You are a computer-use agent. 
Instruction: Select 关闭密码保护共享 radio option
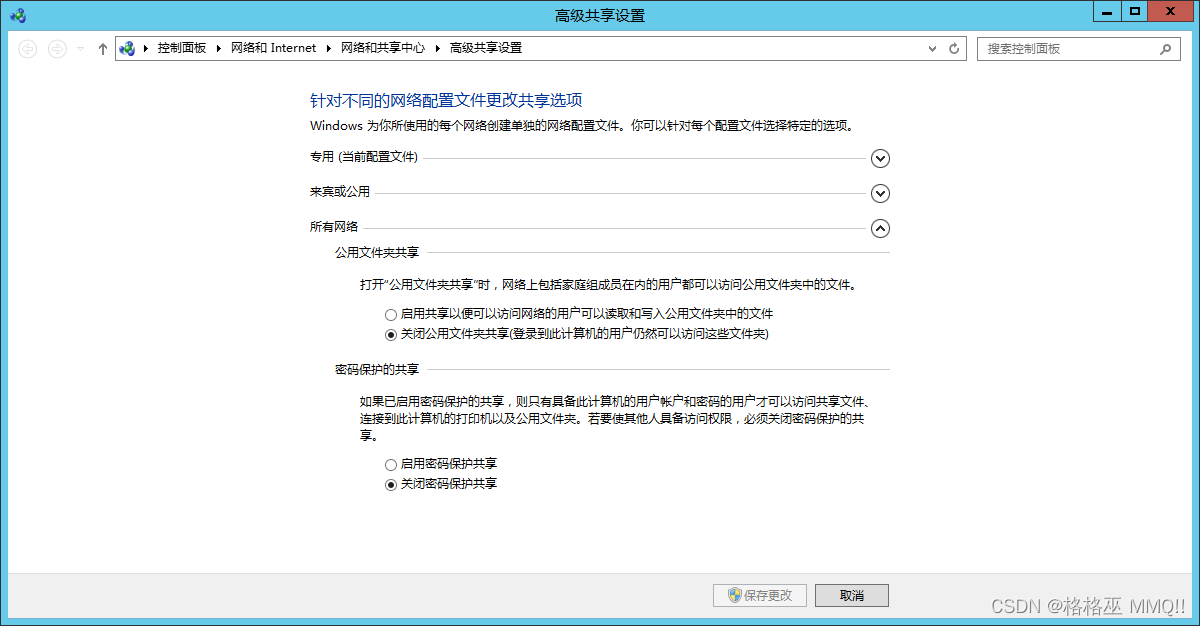[x=391, y=484]
